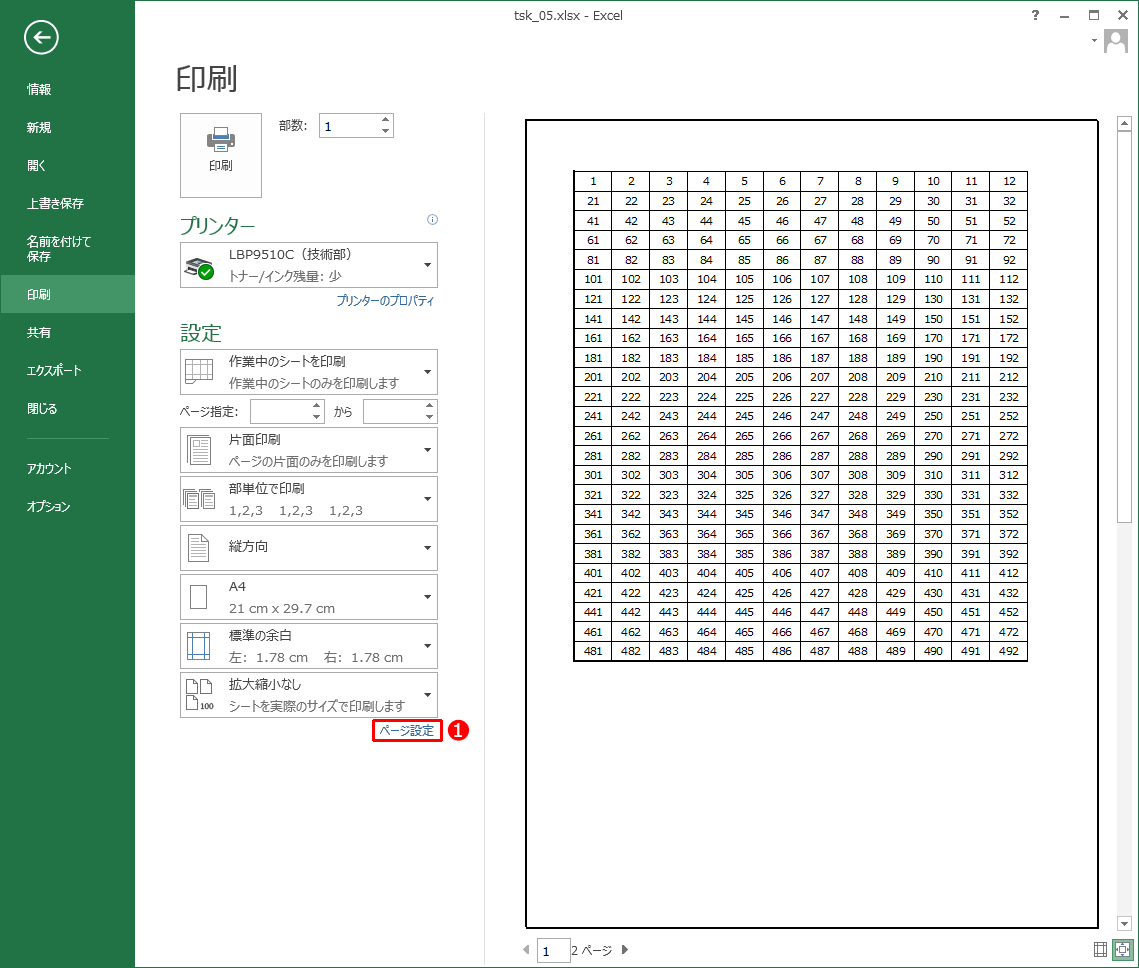Toggle Zoom to Page icon
Viewport: 1139px width, 968px height.
coord(1123,949)
